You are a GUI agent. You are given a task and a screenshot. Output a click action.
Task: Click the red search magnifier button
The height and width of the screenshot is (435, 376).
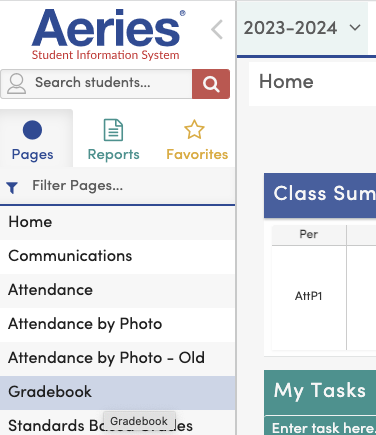coord(211,84)
